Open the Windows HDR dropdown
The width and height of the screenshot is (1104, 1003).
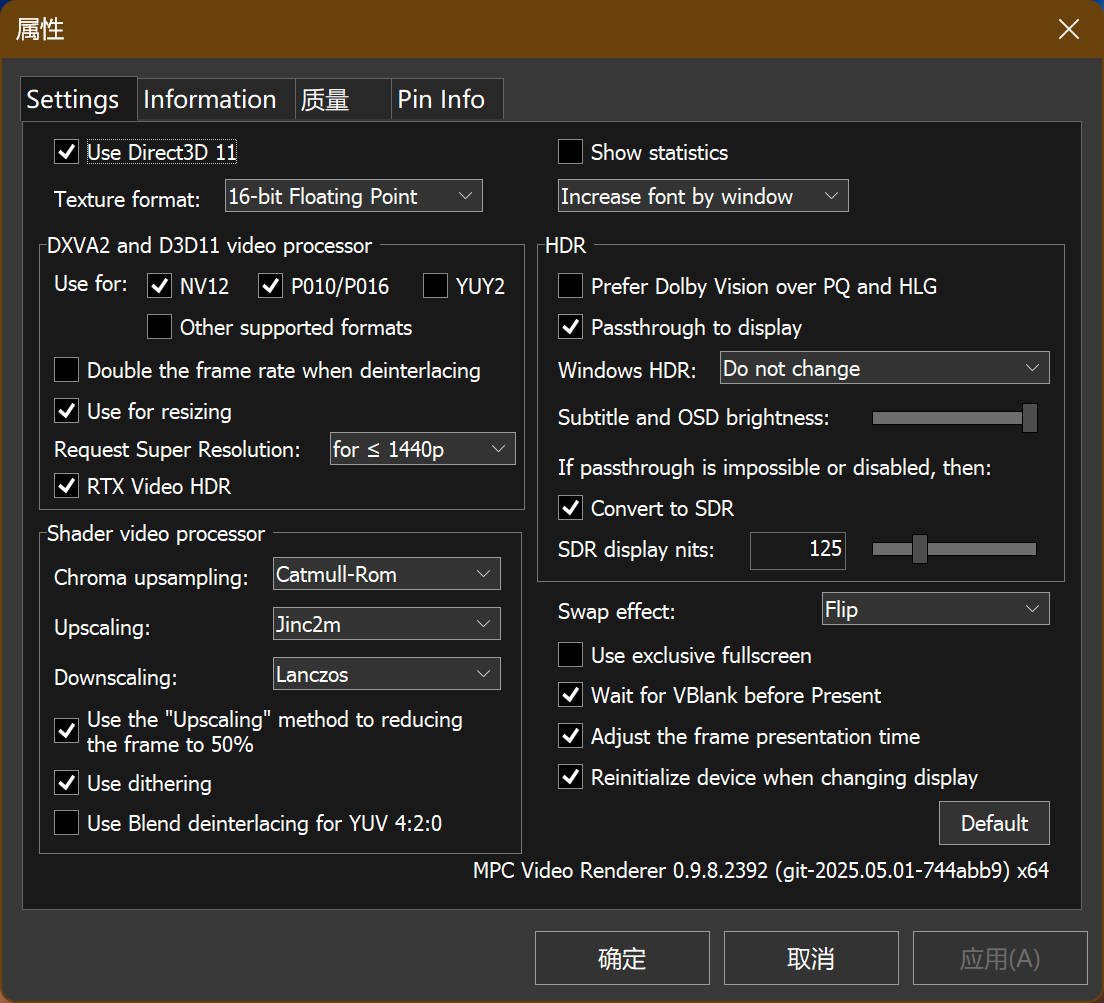[884, 369]
